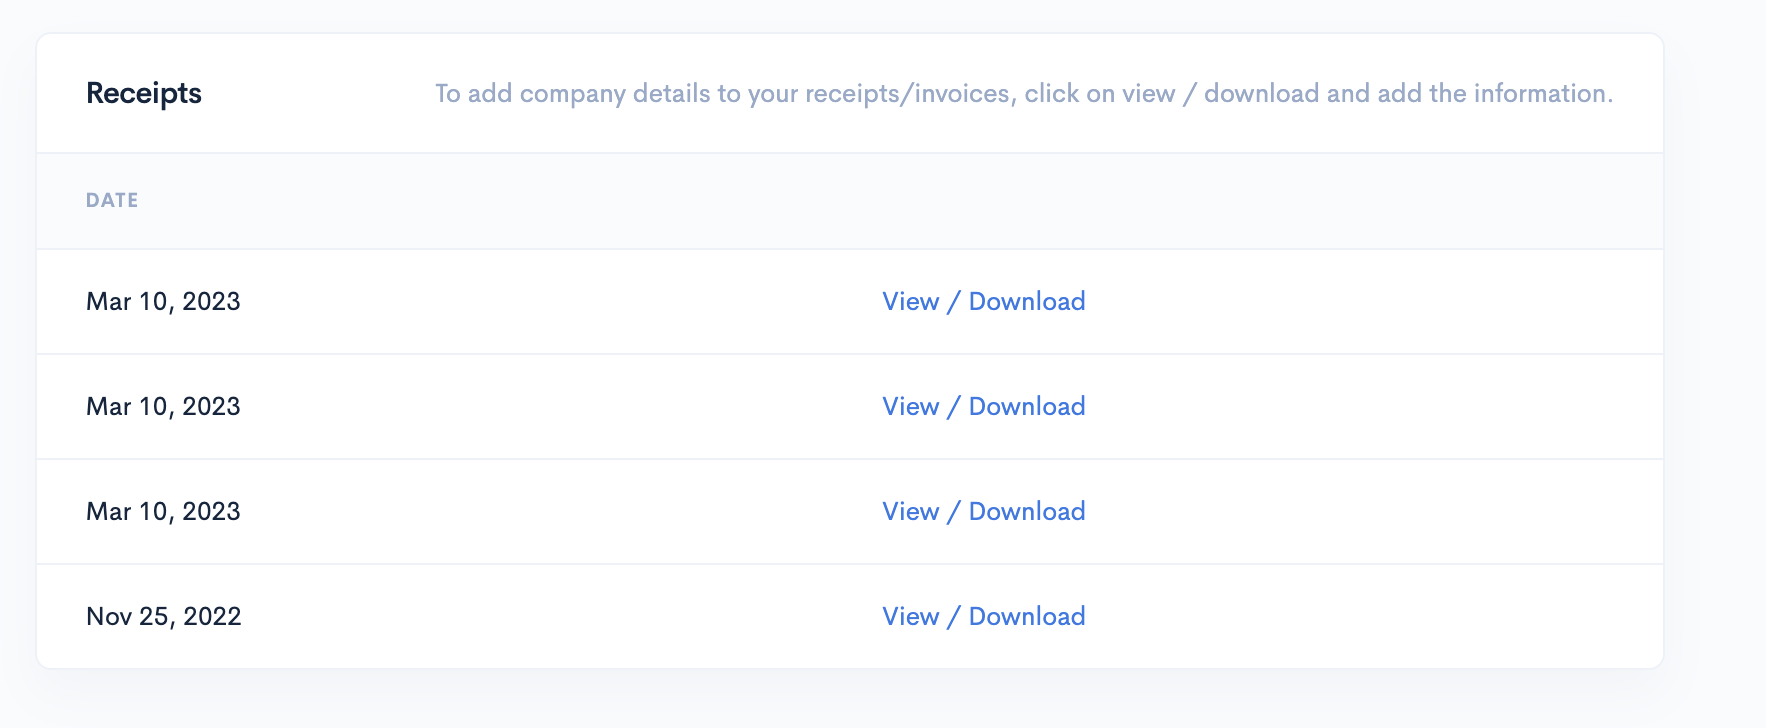Click the DATE column header
The height and width of the screenshot is (728, 1766).
[x=112, y=200]
